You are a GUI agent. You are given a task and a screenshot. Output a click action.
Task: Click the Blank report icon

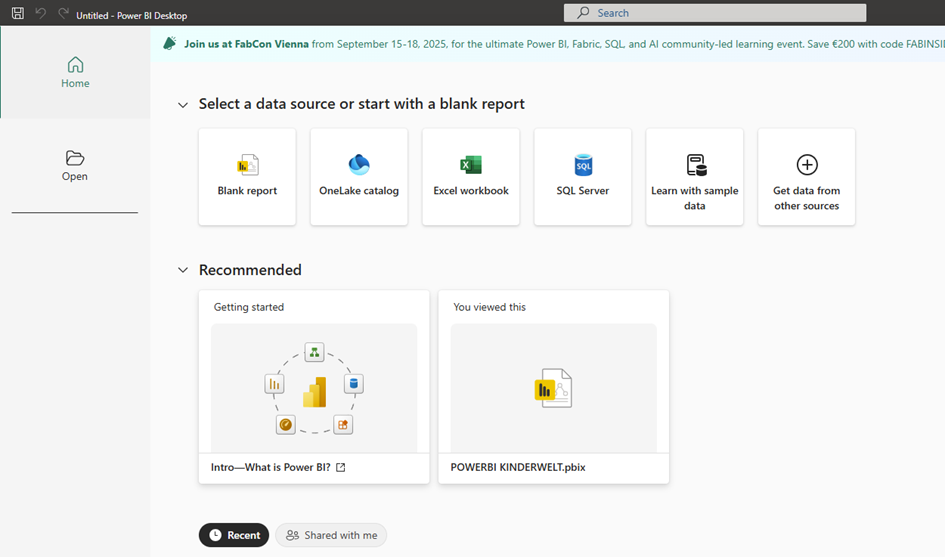pyautogui.click(x=248, y=165)
